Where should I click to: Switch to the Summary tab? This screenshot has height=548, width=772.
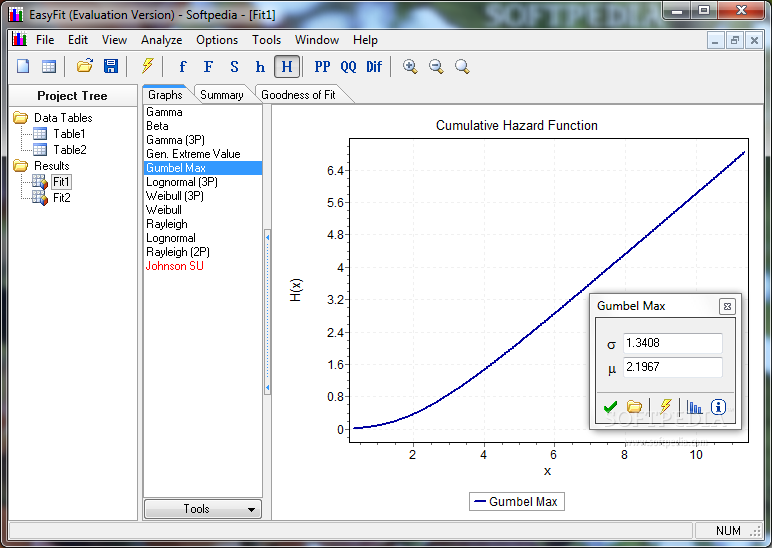[x=222, y=95]
